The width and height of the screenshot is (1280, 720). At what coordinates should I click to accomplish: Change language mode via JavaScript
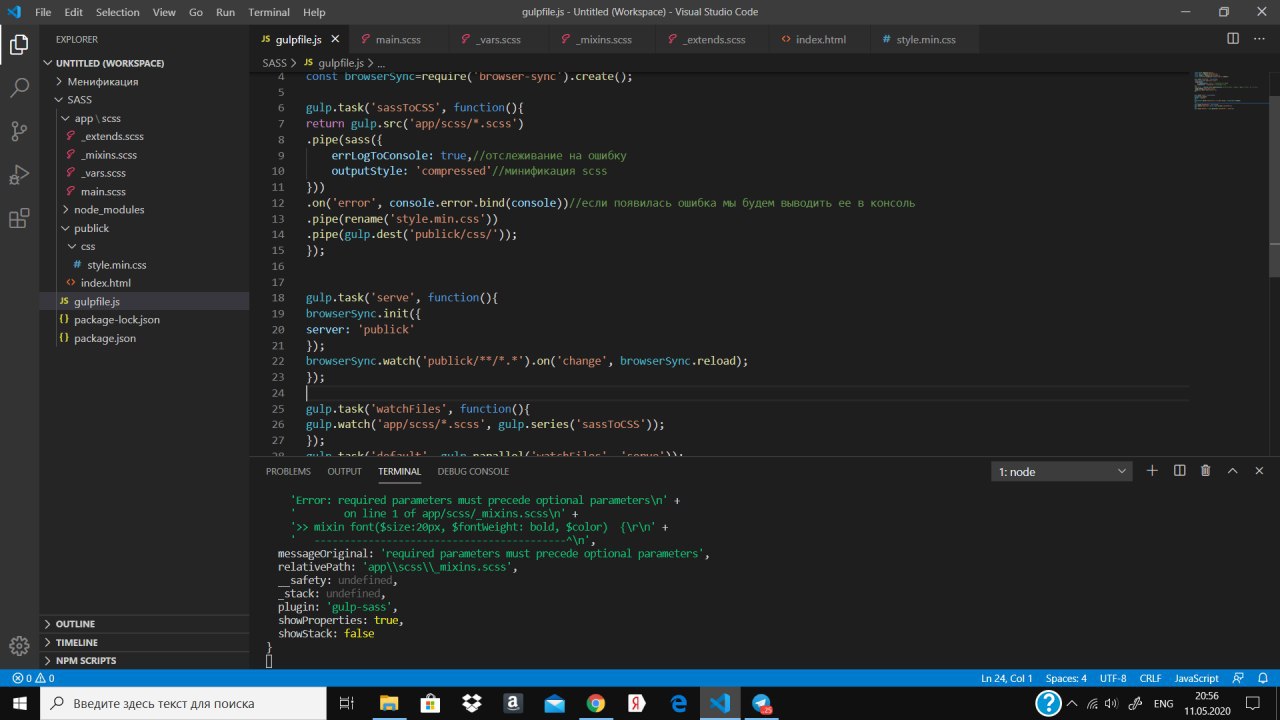[x=1196, y=678]
